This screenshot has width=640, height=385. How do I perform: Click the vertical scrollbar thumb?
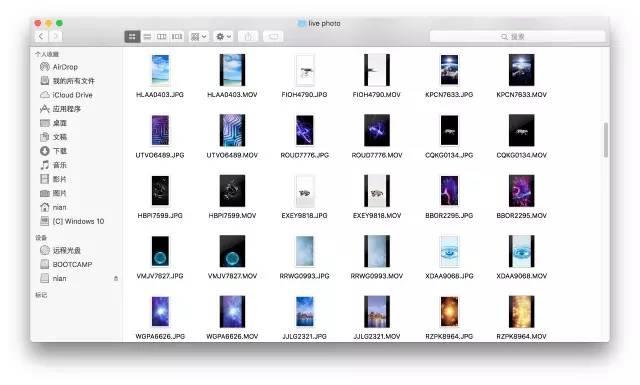tap(606, 140)
